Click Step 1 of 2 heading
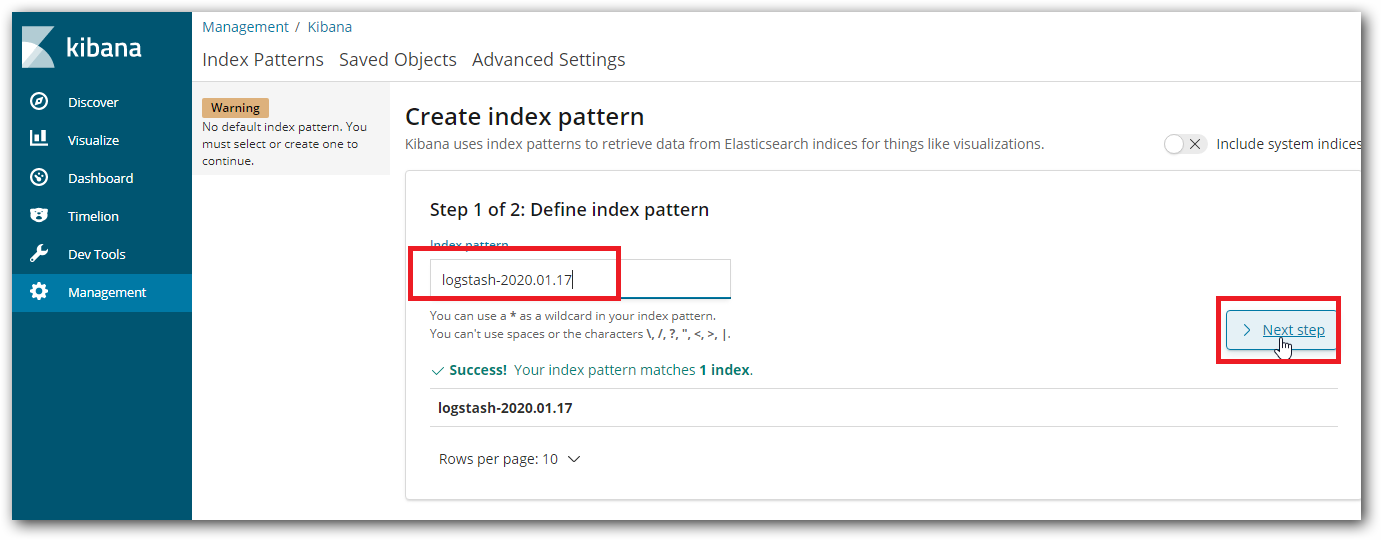1381x540 pixels. pos(569,210)
